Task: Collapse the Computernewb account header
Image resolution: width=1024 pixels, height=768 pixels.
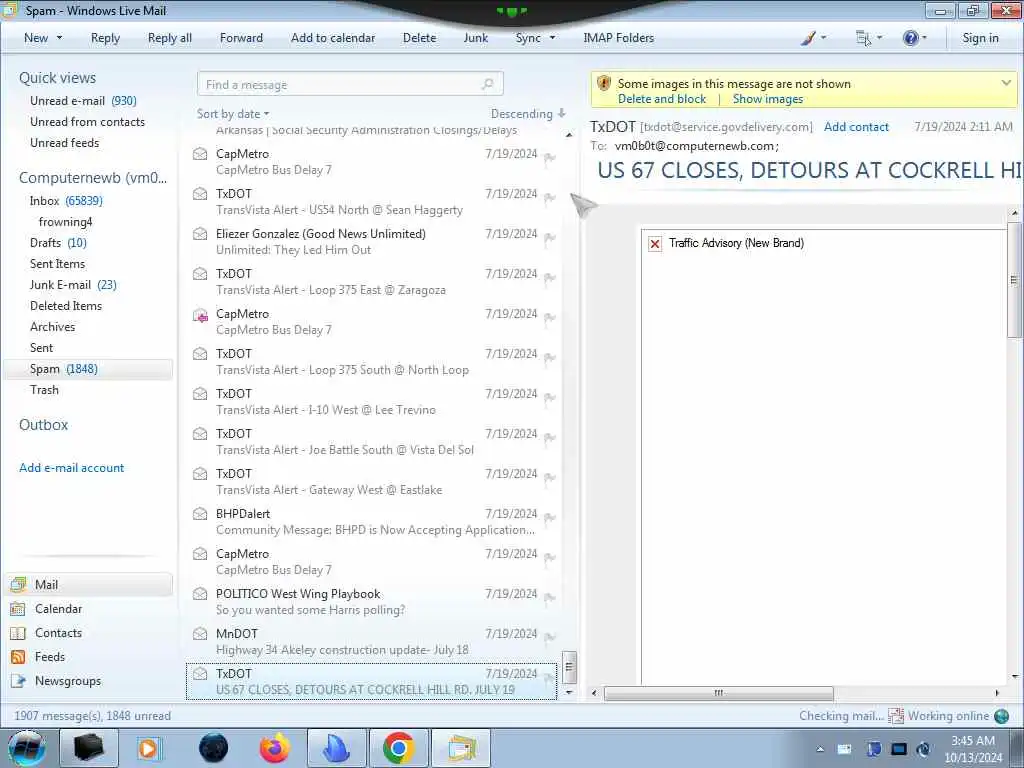Action: (93, 178)
